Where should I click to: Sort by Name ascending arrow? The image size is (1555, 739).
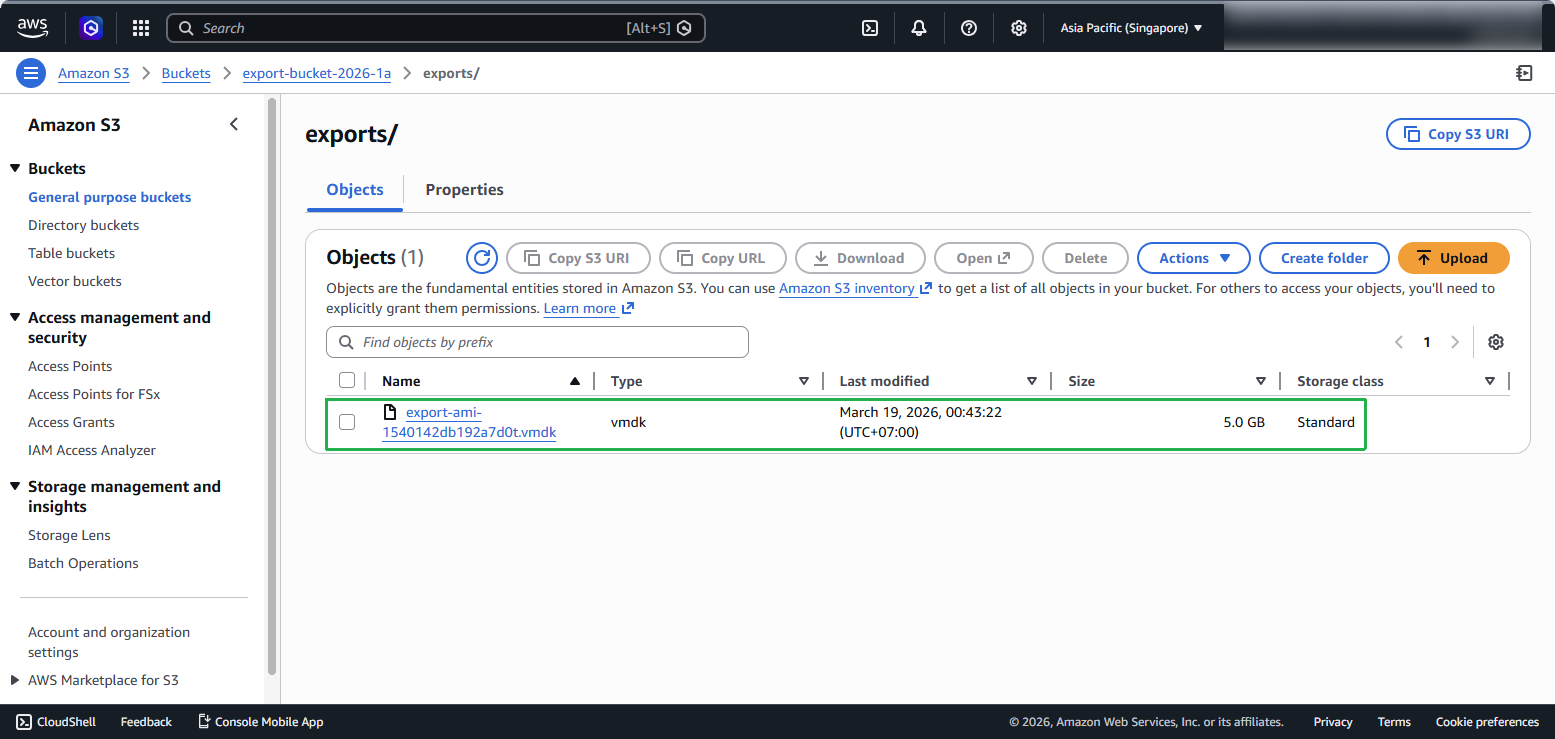tap(574, 381)
